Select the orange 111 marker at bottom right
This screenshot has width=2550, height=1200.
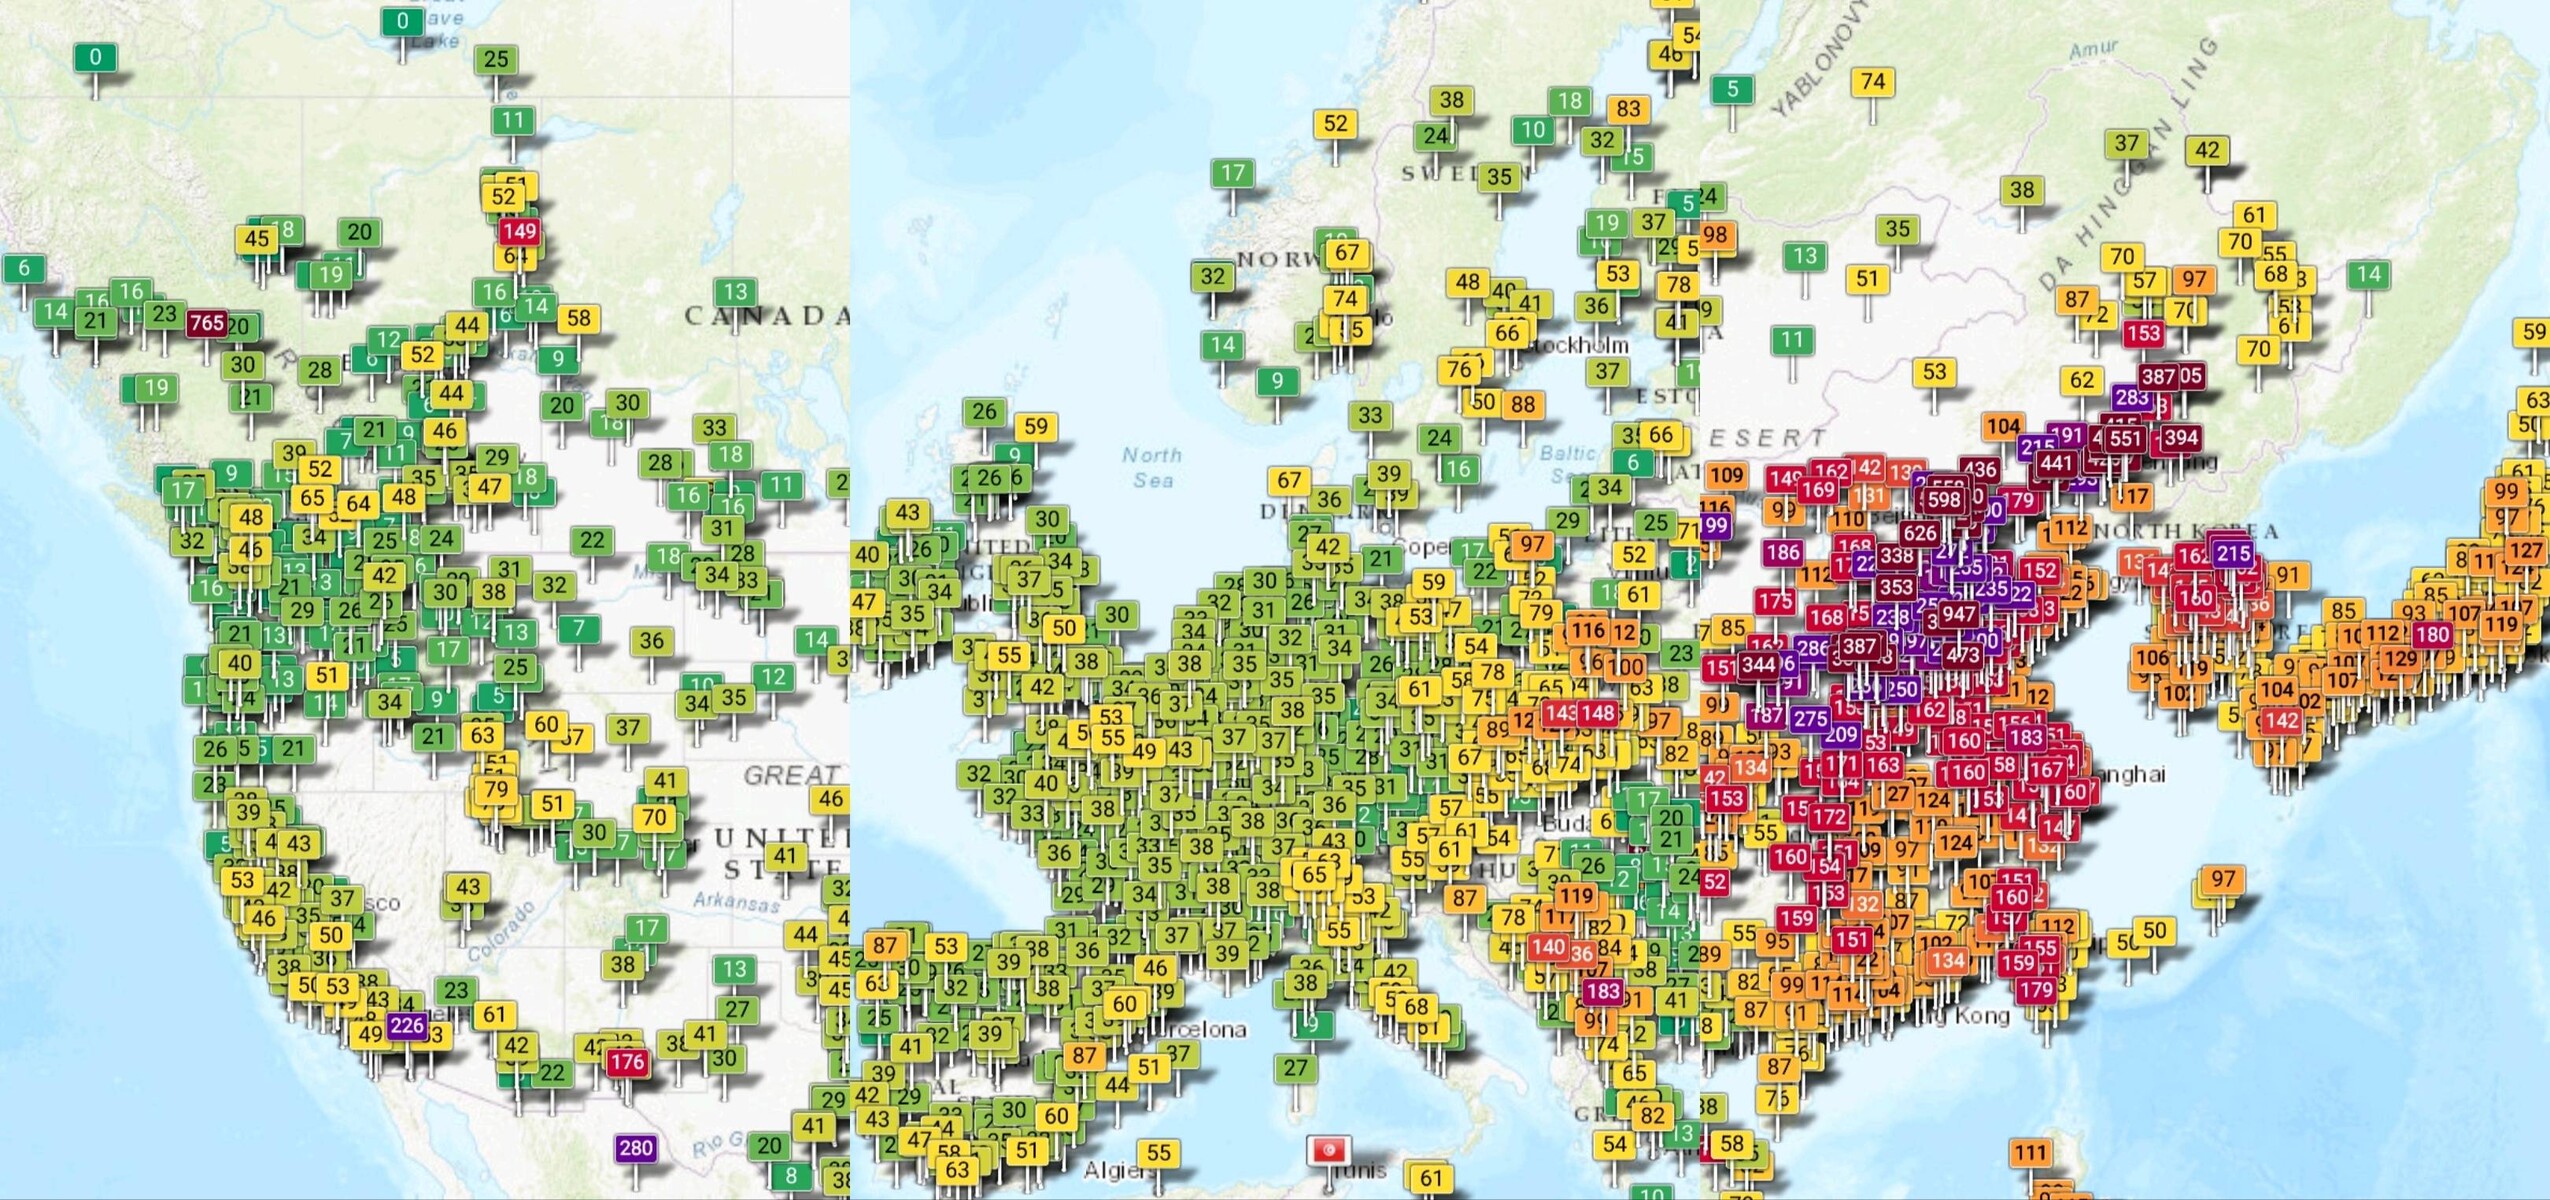2030,1152
